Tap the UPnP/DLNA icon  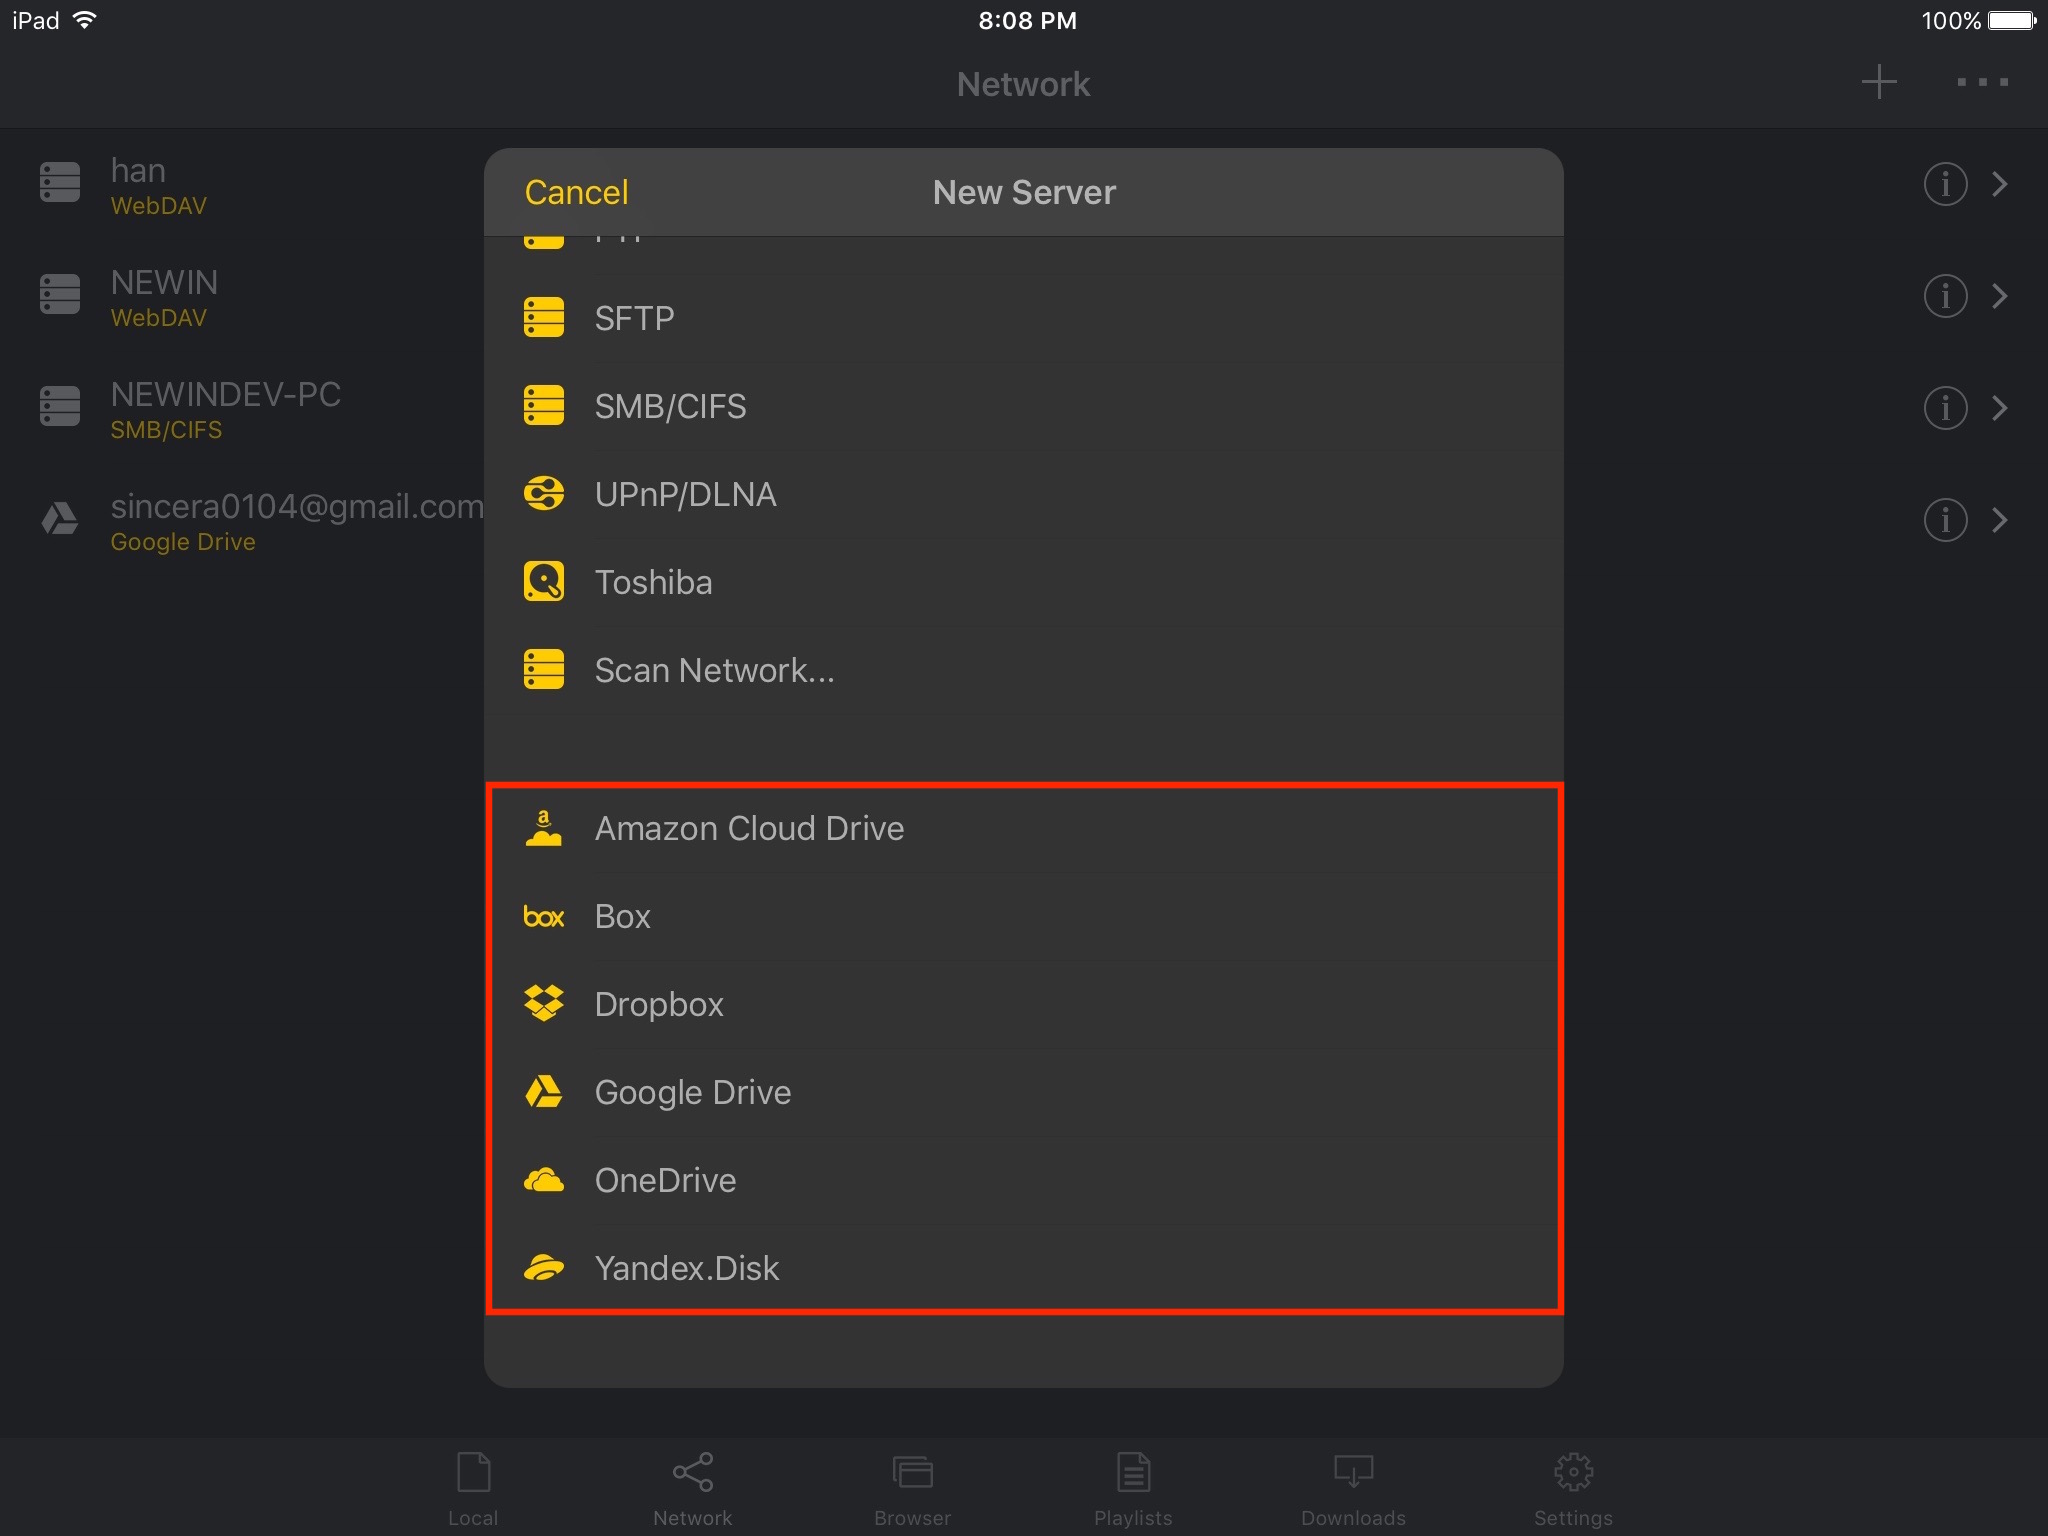[x=544, y=494]
